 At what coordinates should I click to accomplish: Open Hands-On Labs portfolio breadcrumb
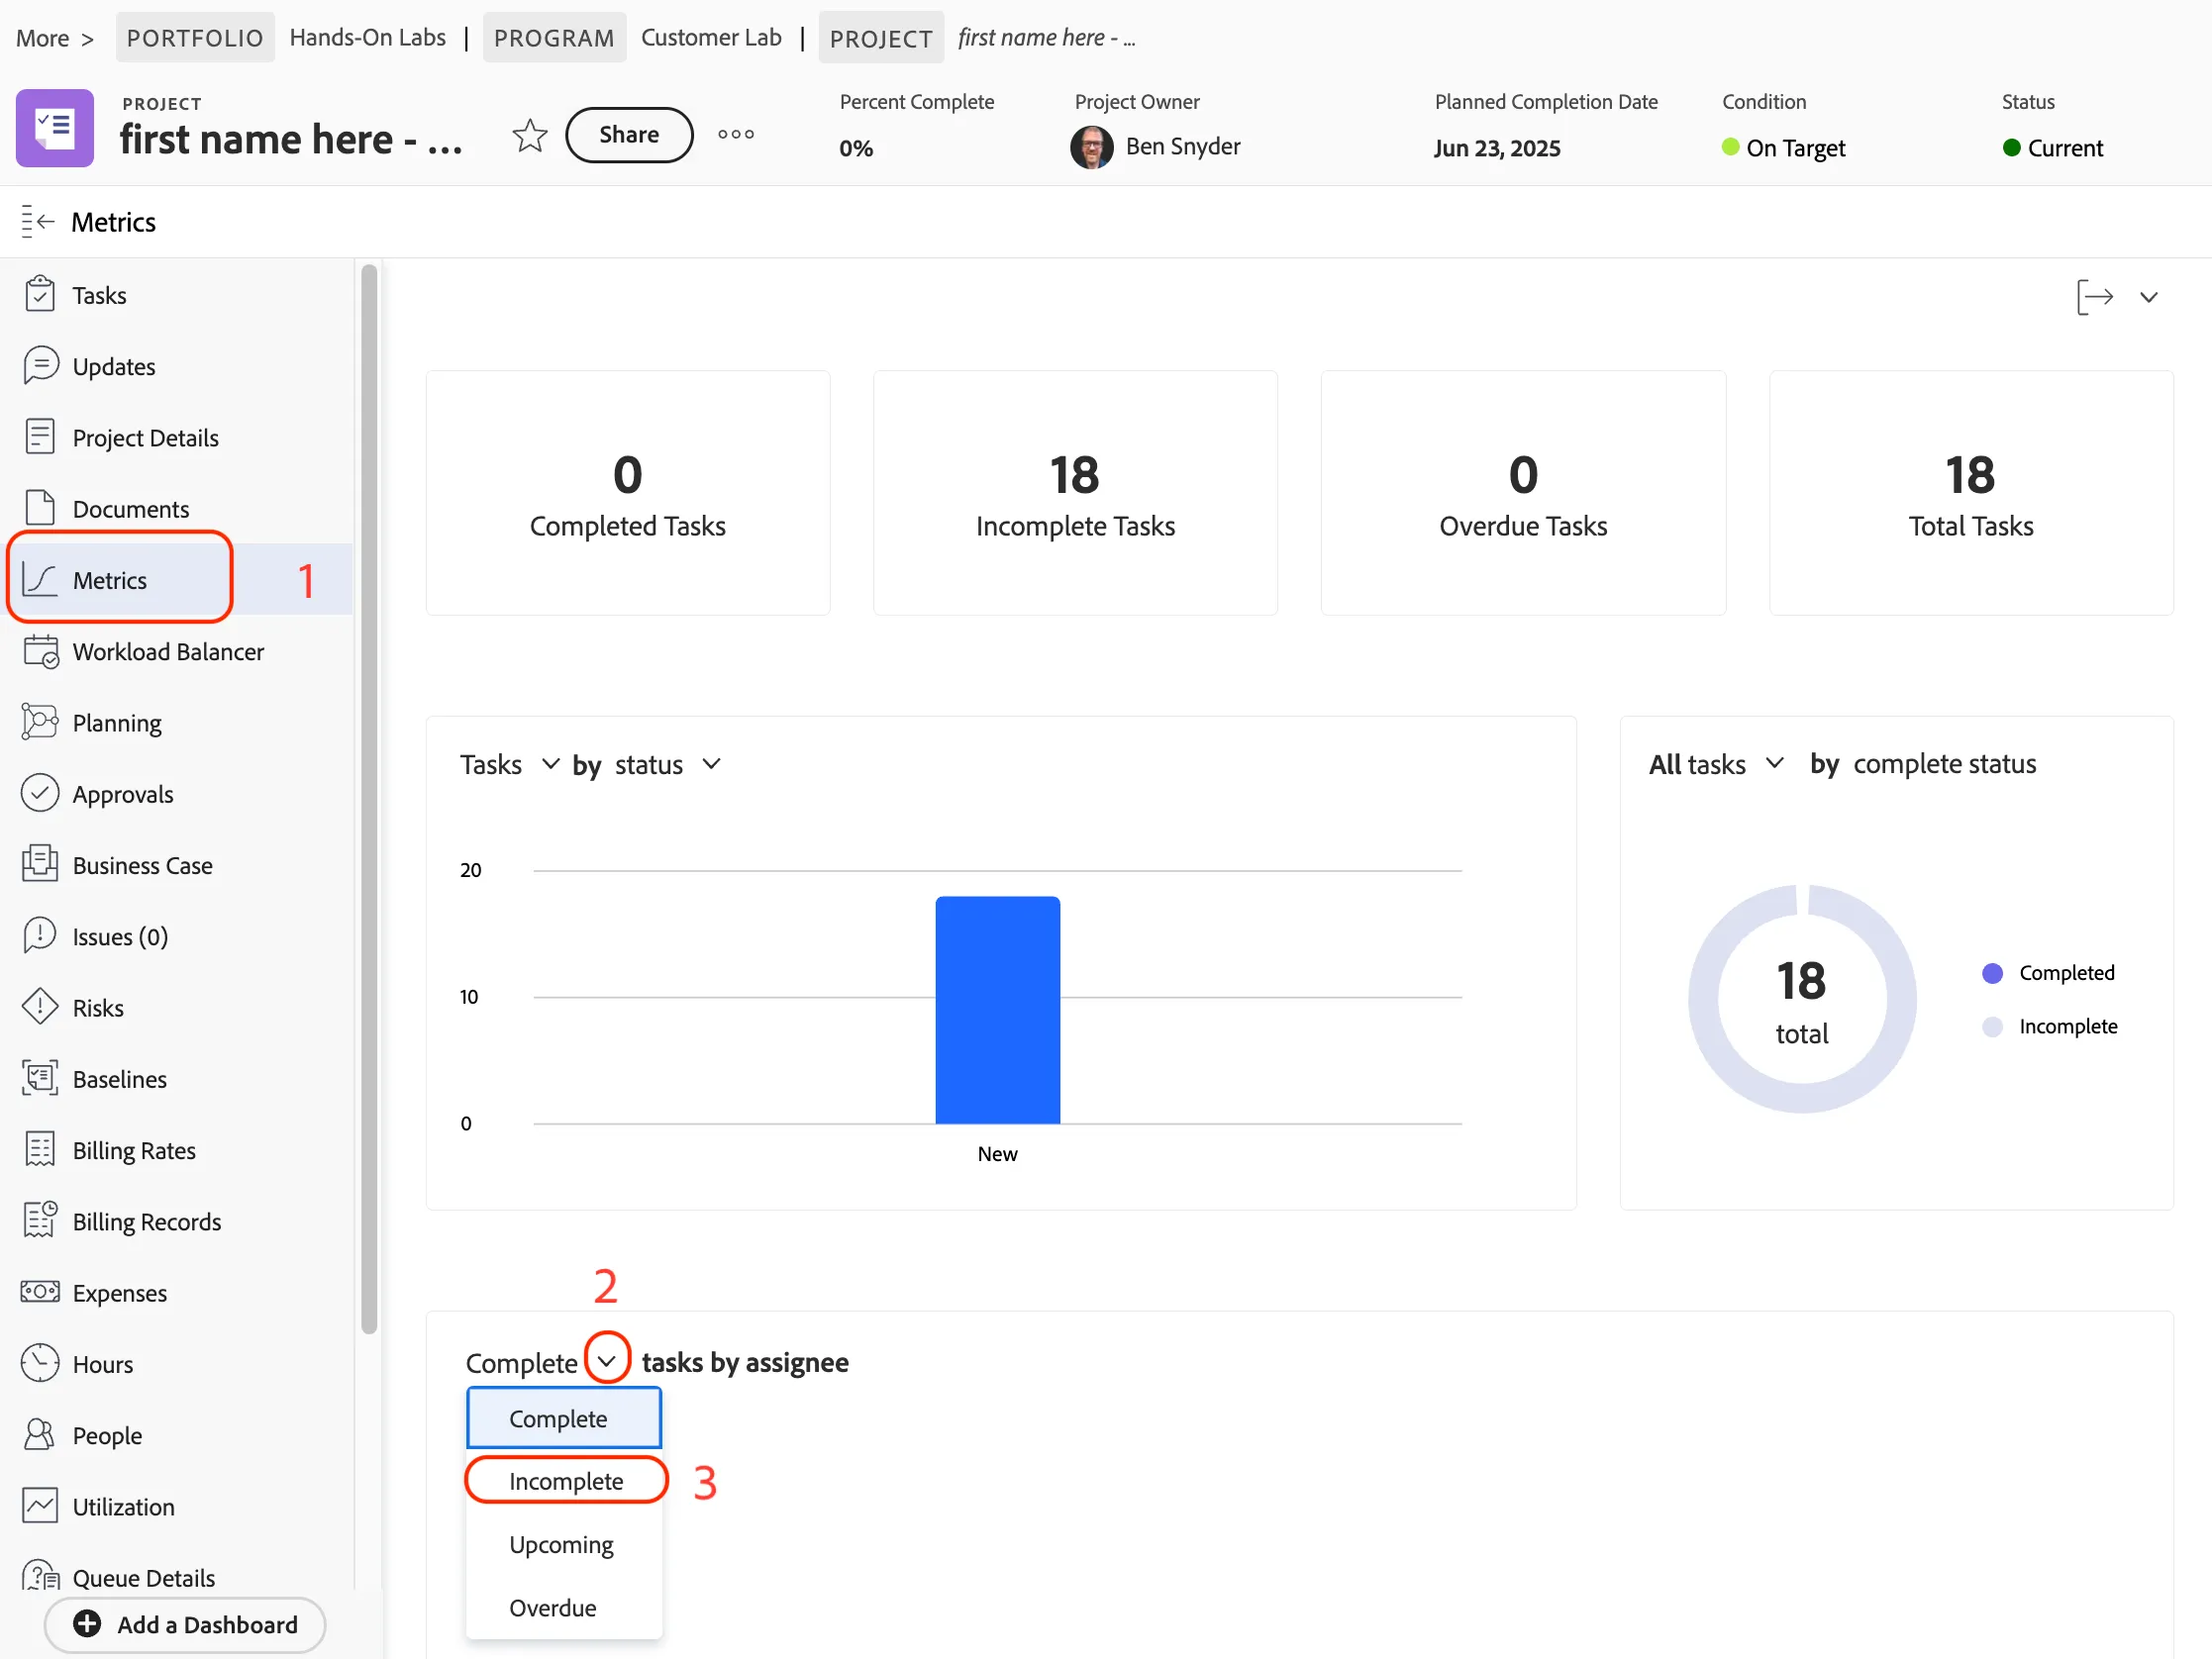(367, 37)
